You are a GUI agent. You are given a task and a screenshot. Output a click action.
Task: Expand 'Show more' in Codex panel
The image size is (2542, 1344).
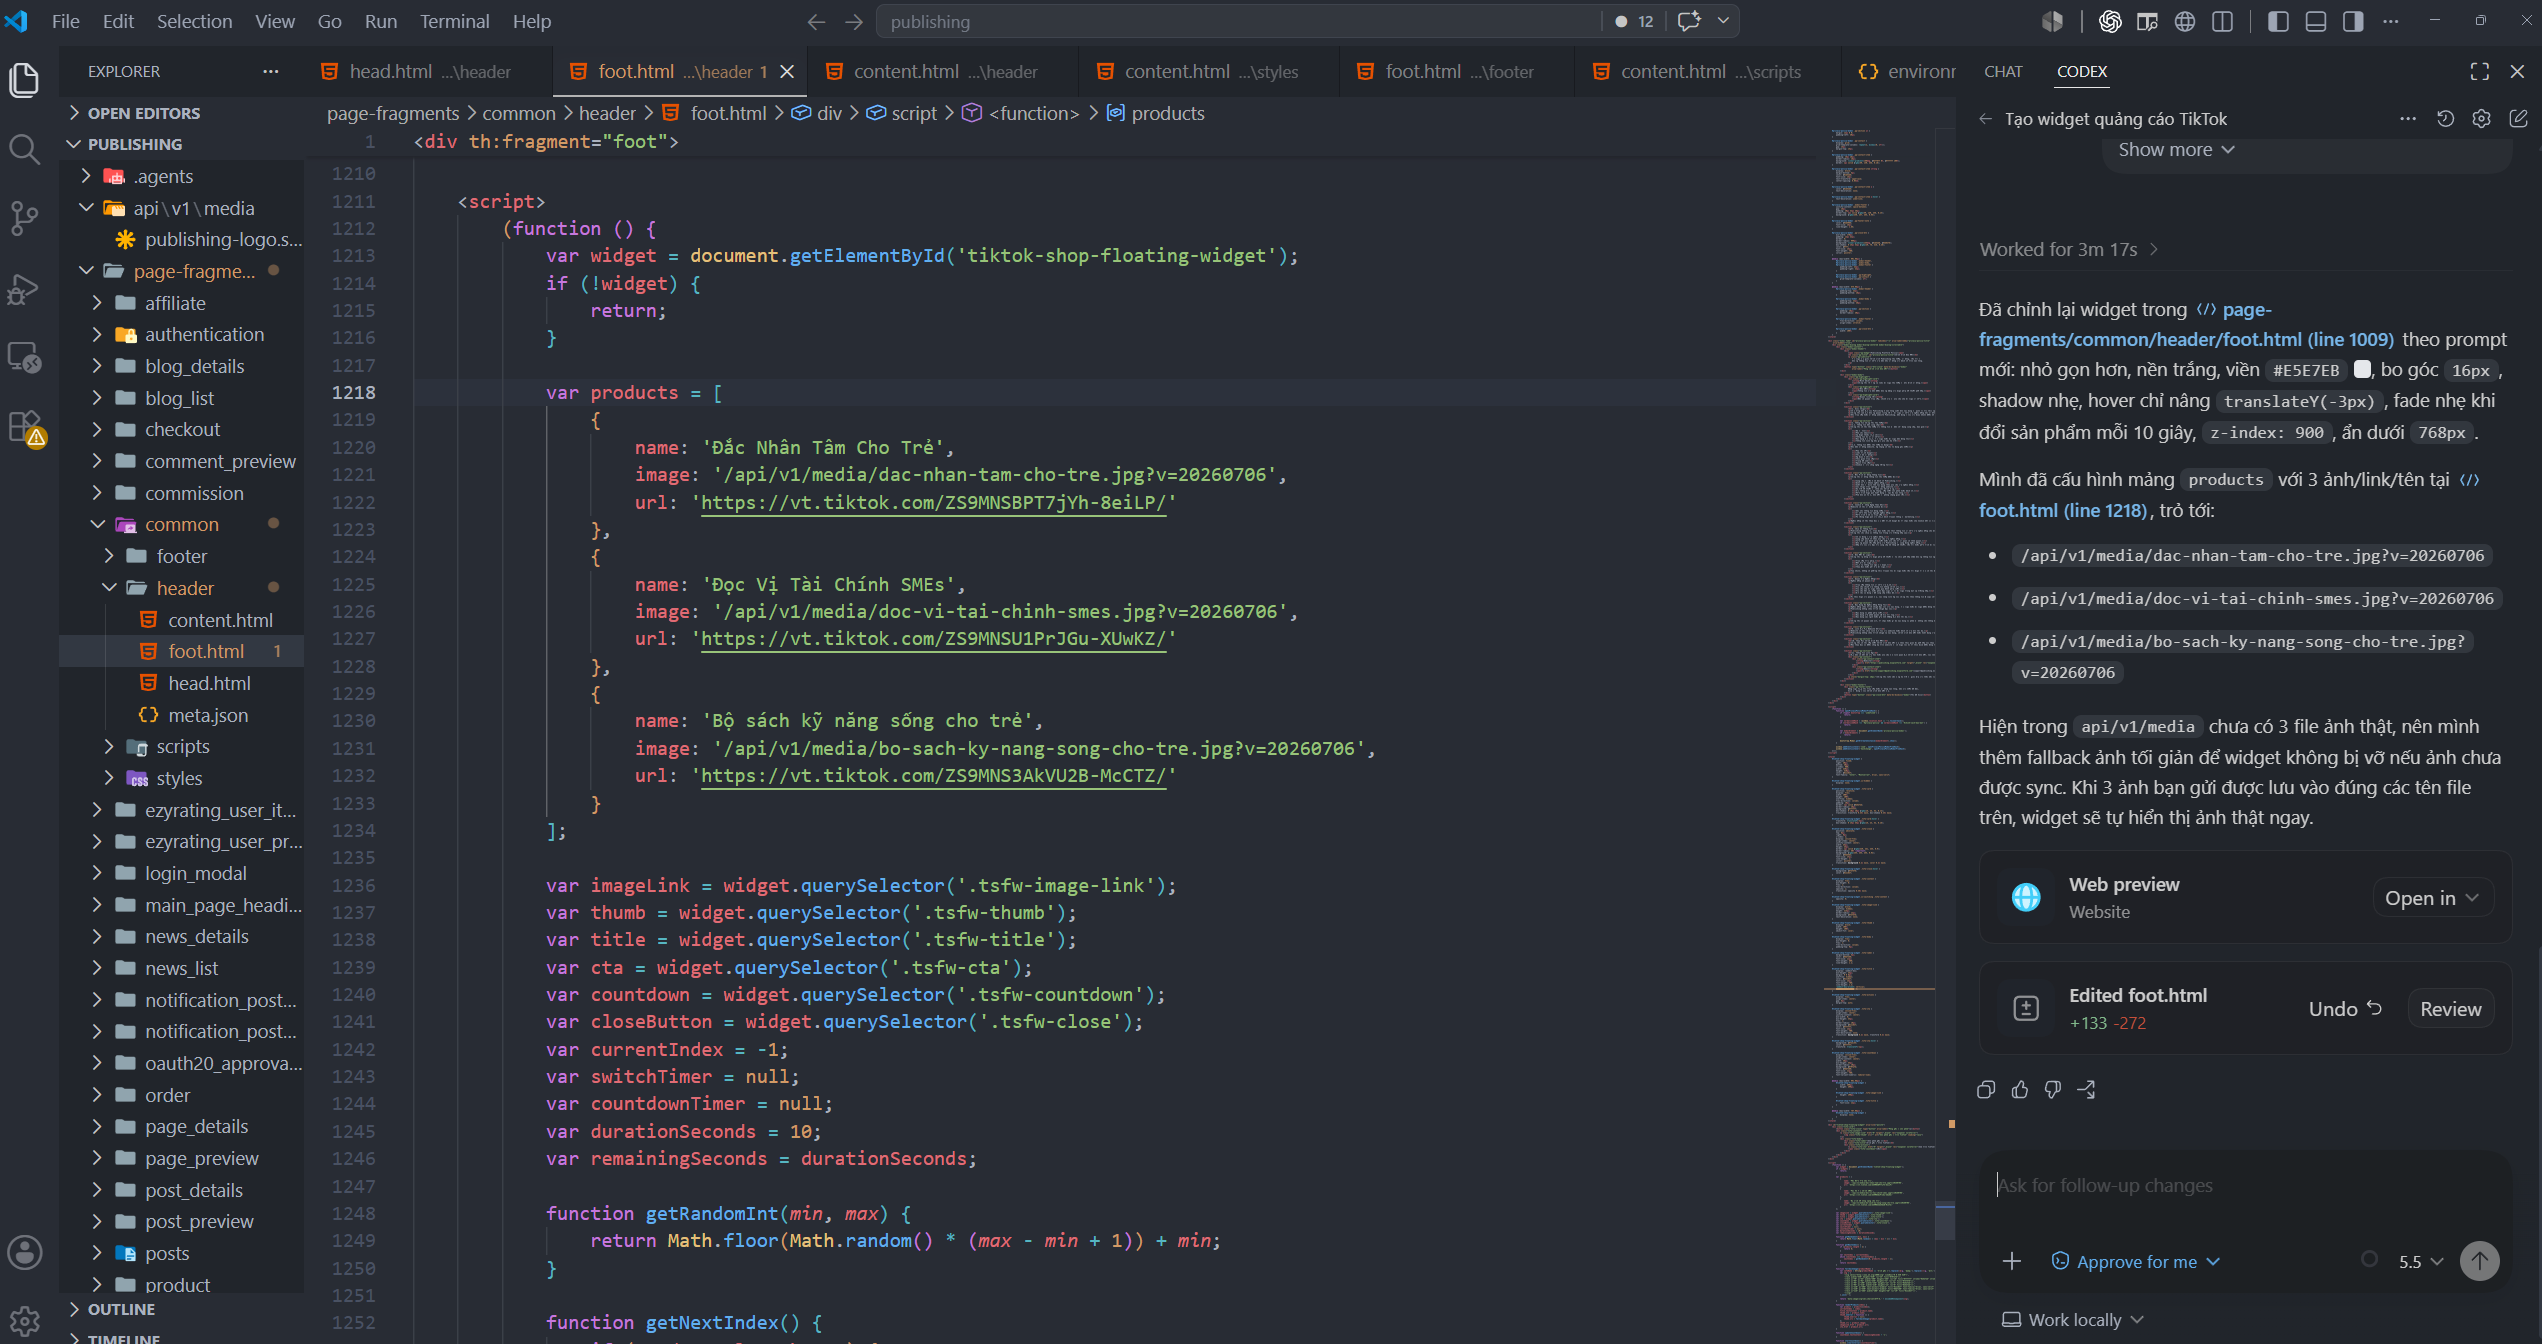pos(2176,150)
